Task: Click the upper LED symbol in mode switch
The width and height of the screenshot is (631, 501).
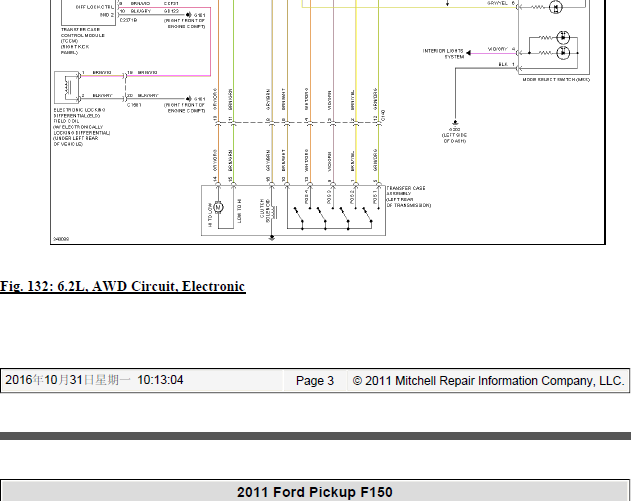Action: [563, 37]
